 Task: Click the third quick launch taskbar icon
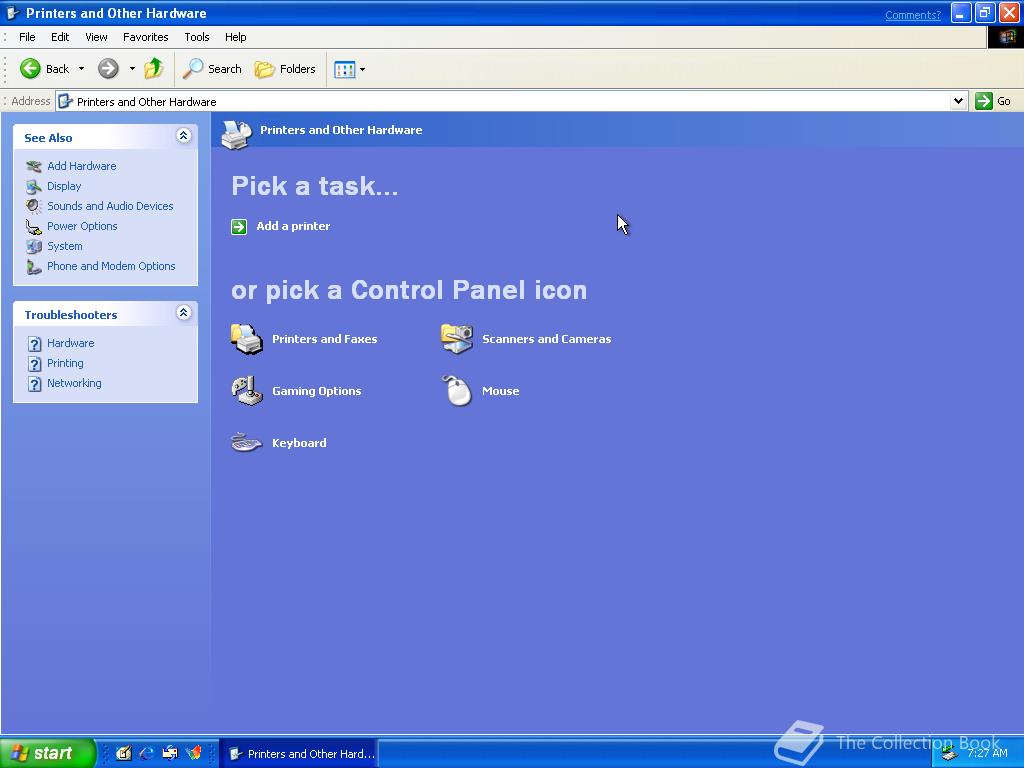point(170,753)
